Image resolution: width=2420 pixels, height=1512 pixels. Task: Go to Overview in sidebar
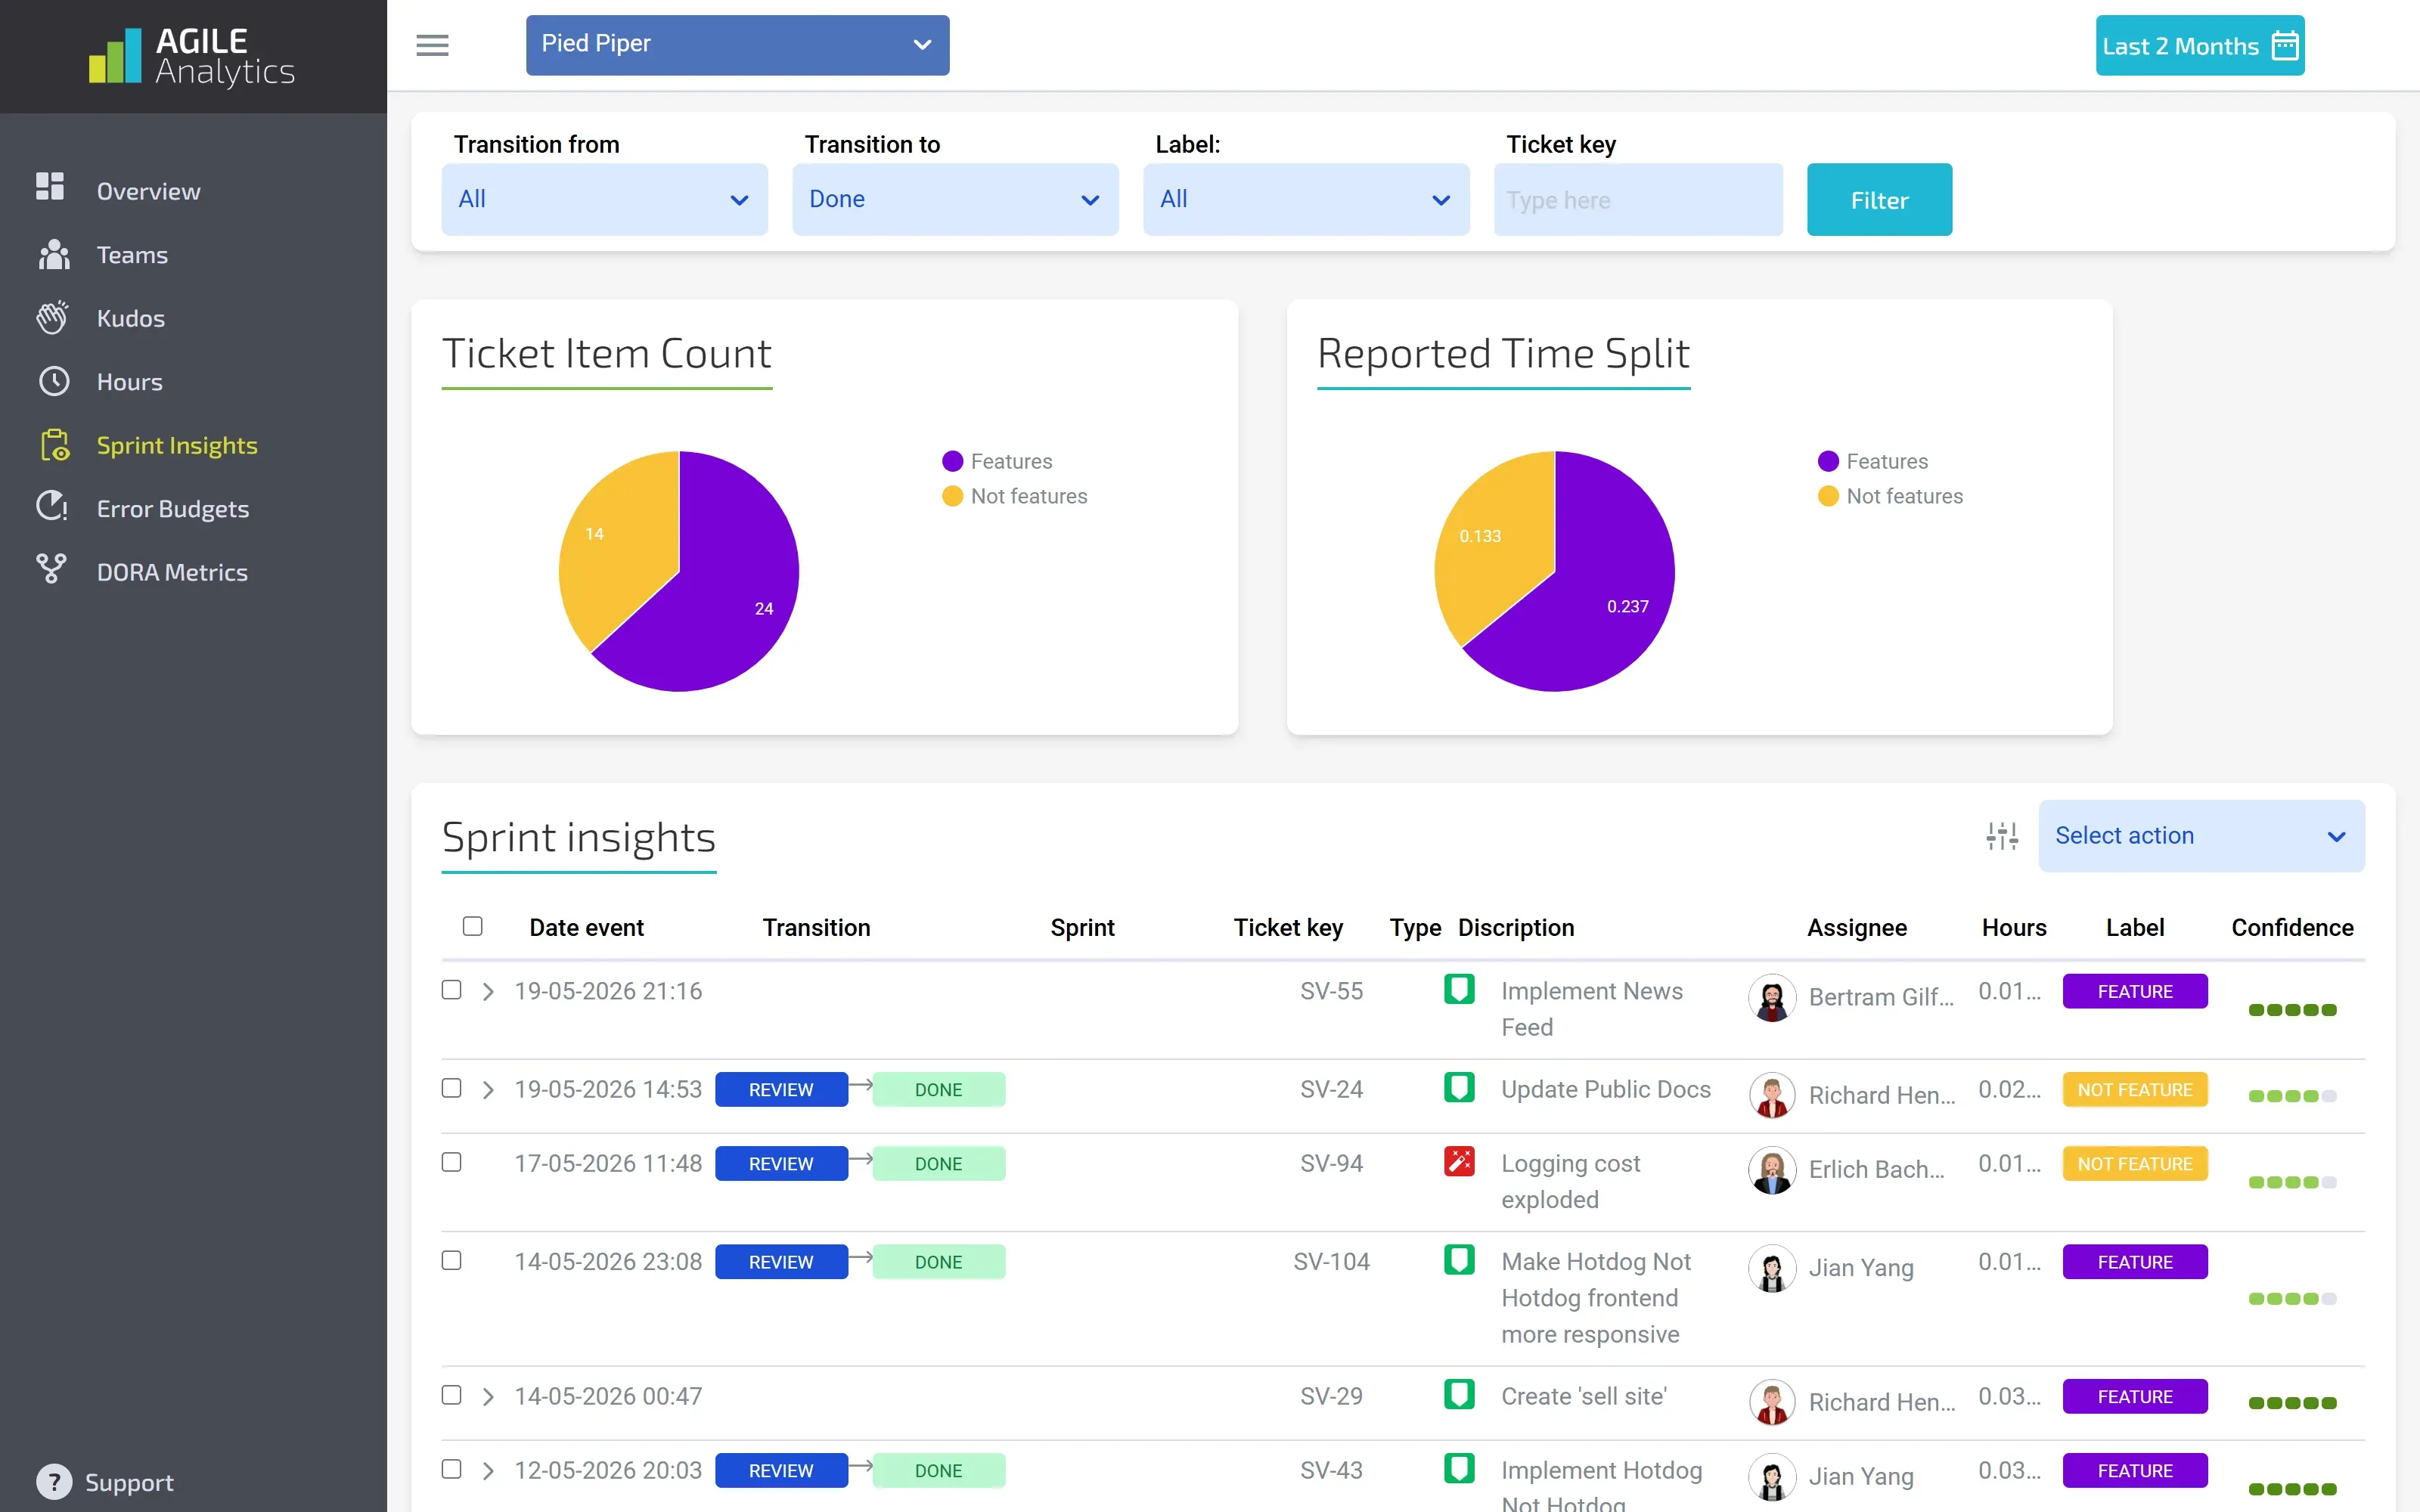pos(148,191)
